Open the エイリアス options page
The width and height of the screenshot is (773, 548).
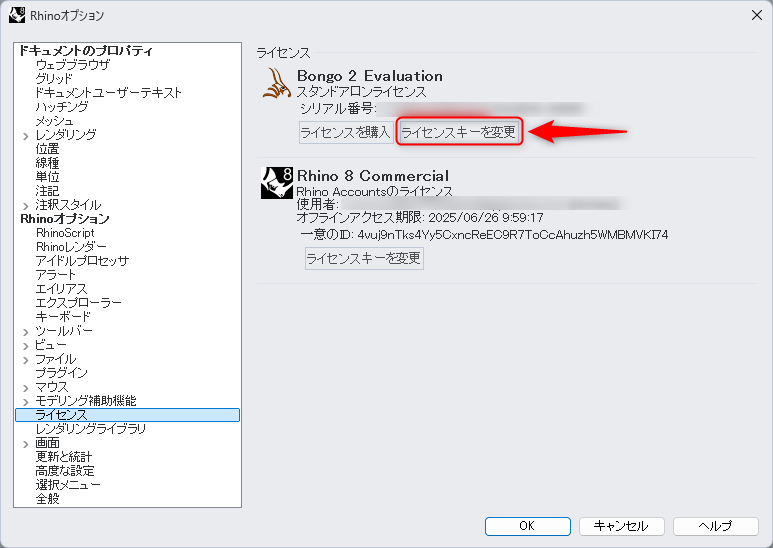pyautogui.click(x=61, y=289)
